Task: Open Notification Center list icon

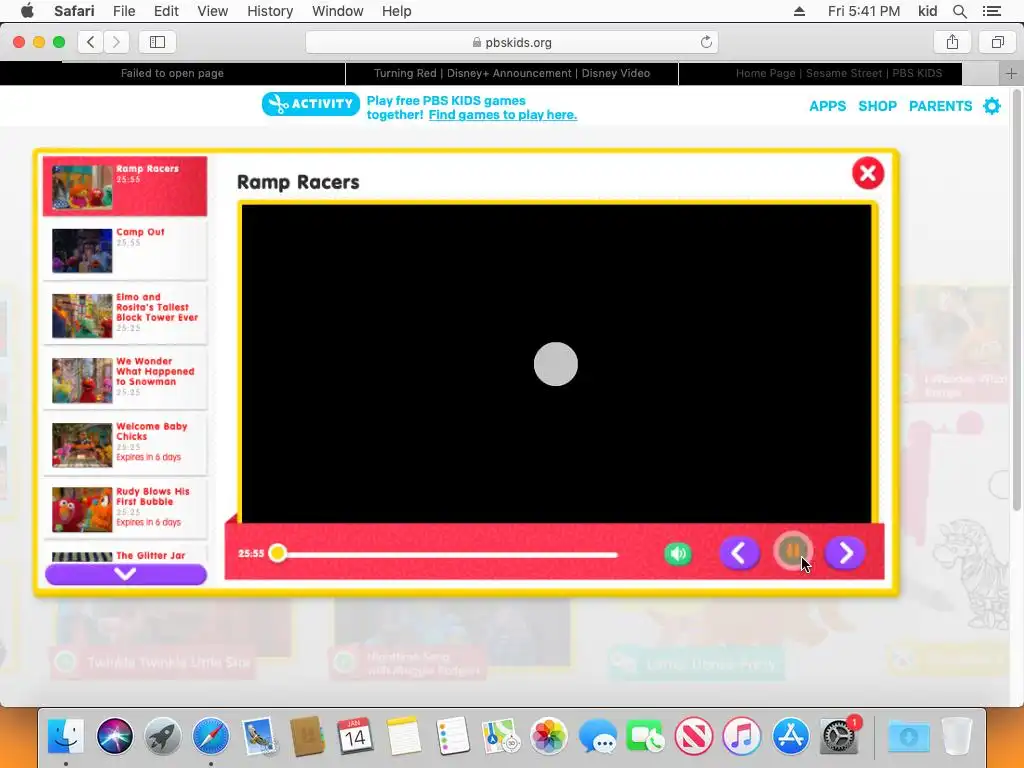Action: [x=991, y=11]
